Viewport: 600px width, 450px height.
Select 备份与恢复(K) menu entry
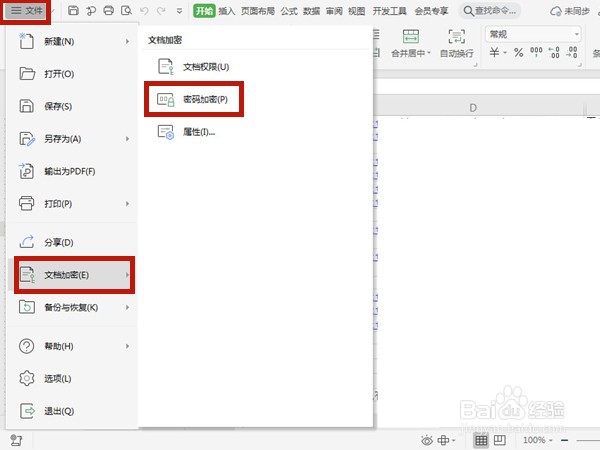coord(72,307)
